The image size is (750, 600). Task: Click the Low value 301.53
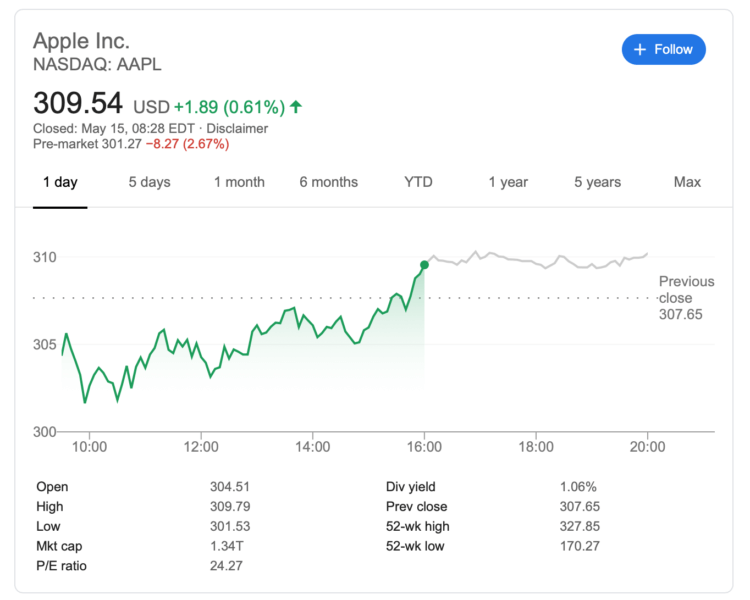pos(230,526)
